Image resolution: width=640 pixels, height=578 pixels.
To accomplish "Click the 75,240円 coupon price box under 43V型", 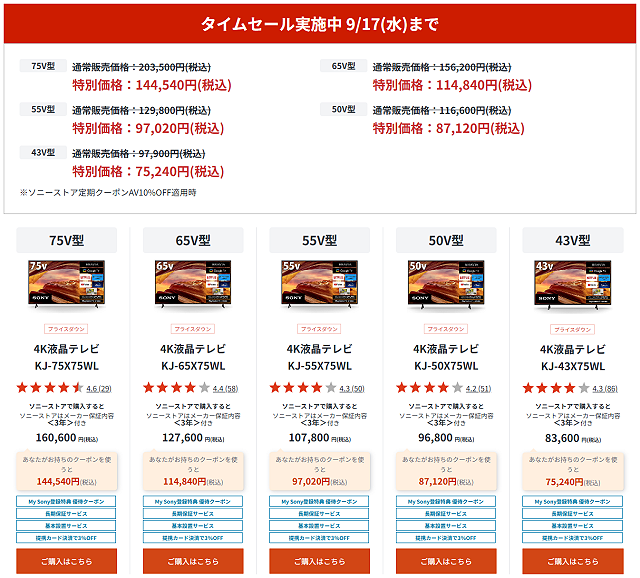I will point(573,471).
